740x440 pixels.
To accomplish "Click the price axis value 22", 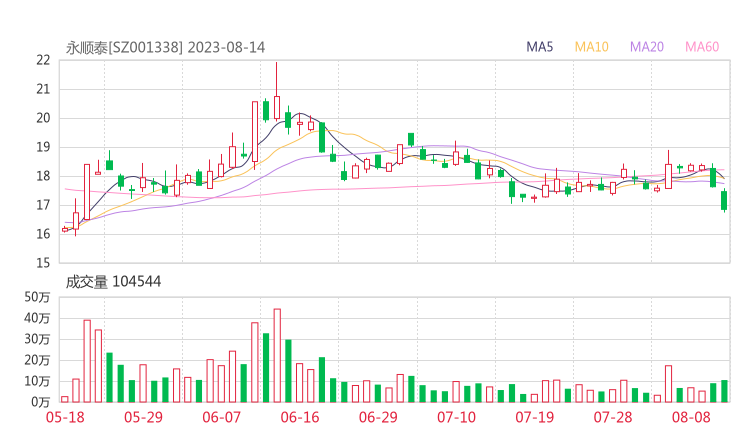I will click(x=43, y=60).
